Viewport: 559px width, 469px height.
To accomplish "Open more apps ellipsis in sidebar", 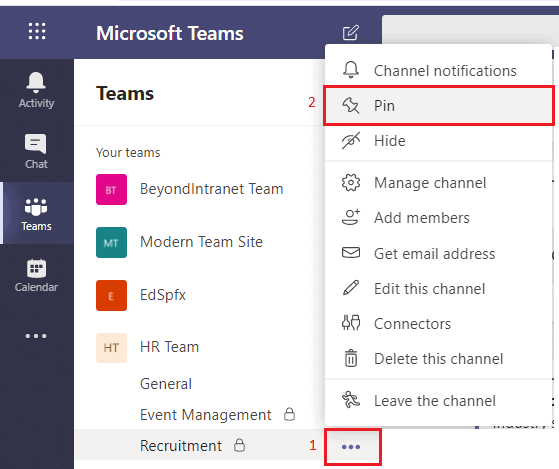I will pos(36,336).
